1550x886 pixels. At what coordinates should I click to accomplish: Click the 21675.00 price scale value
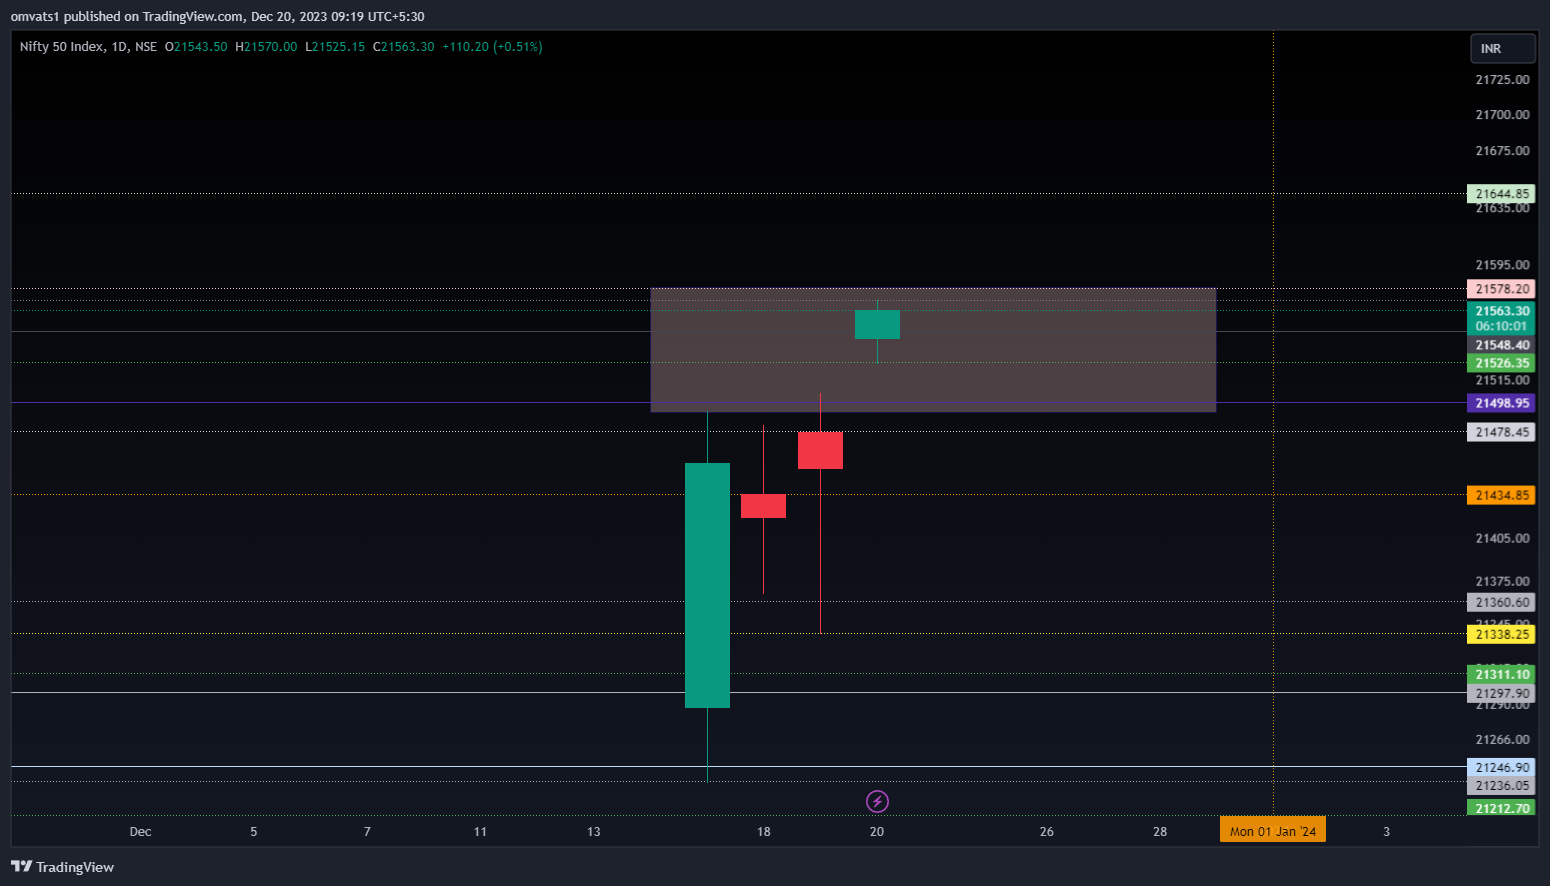click(1502, 151)
